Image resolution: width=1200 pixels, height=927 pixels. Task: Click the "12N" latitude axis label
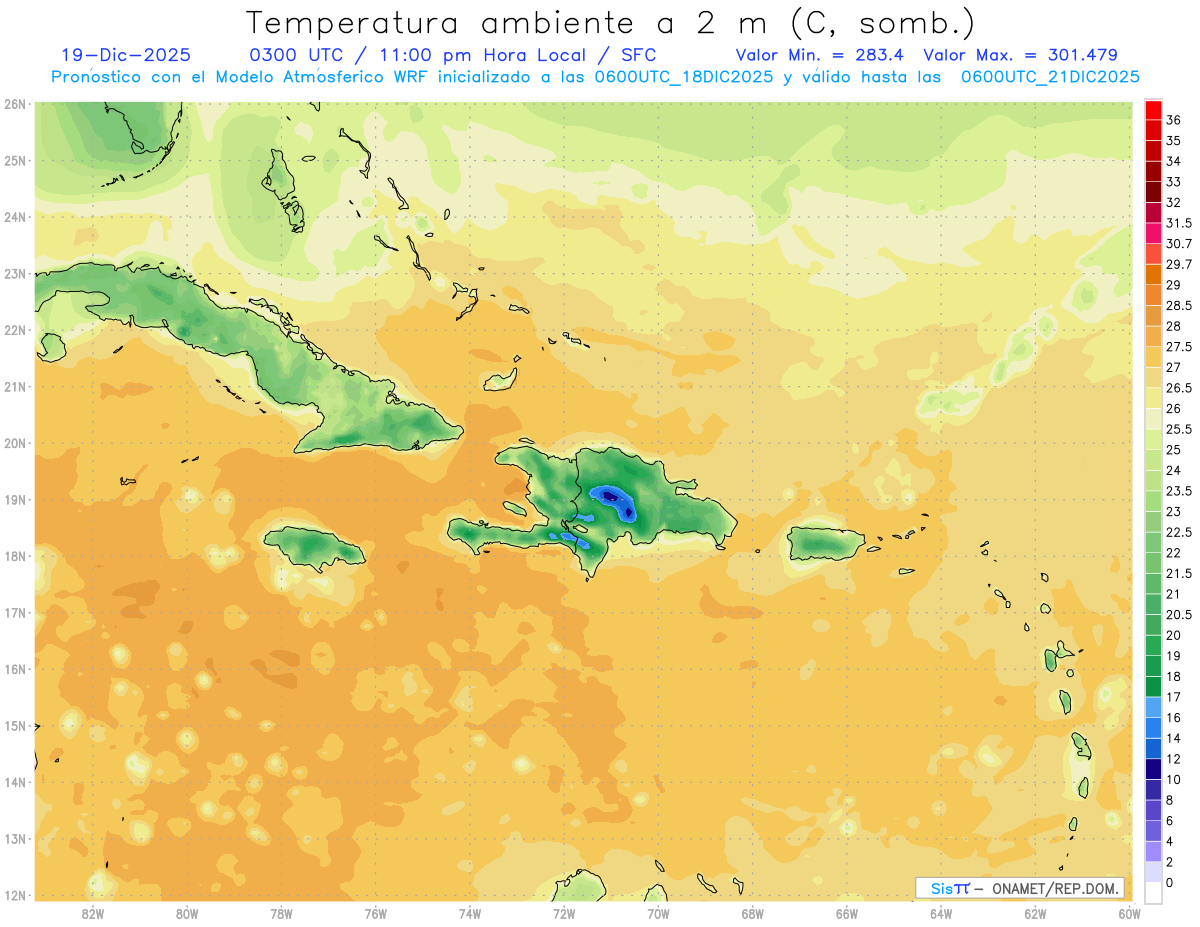click(x=14, y=895)
